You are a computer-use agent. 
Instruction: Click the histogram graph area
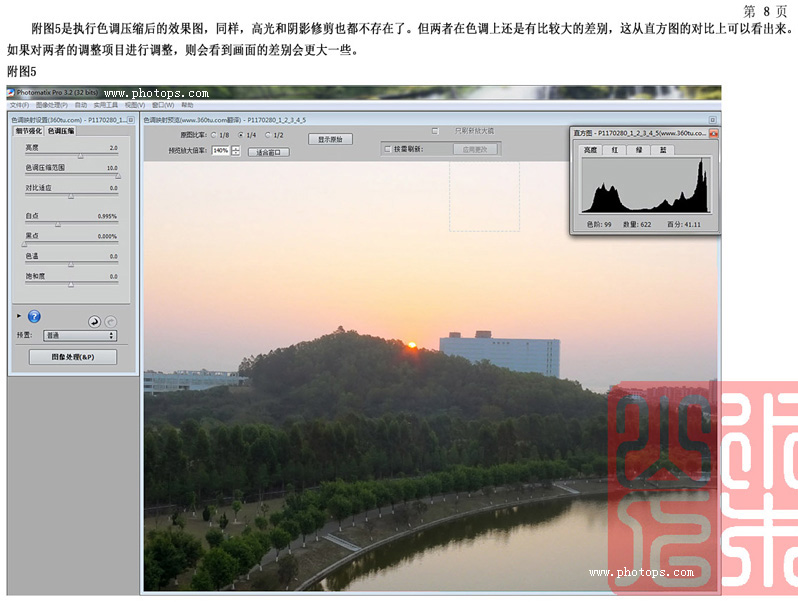pos(646,185)
